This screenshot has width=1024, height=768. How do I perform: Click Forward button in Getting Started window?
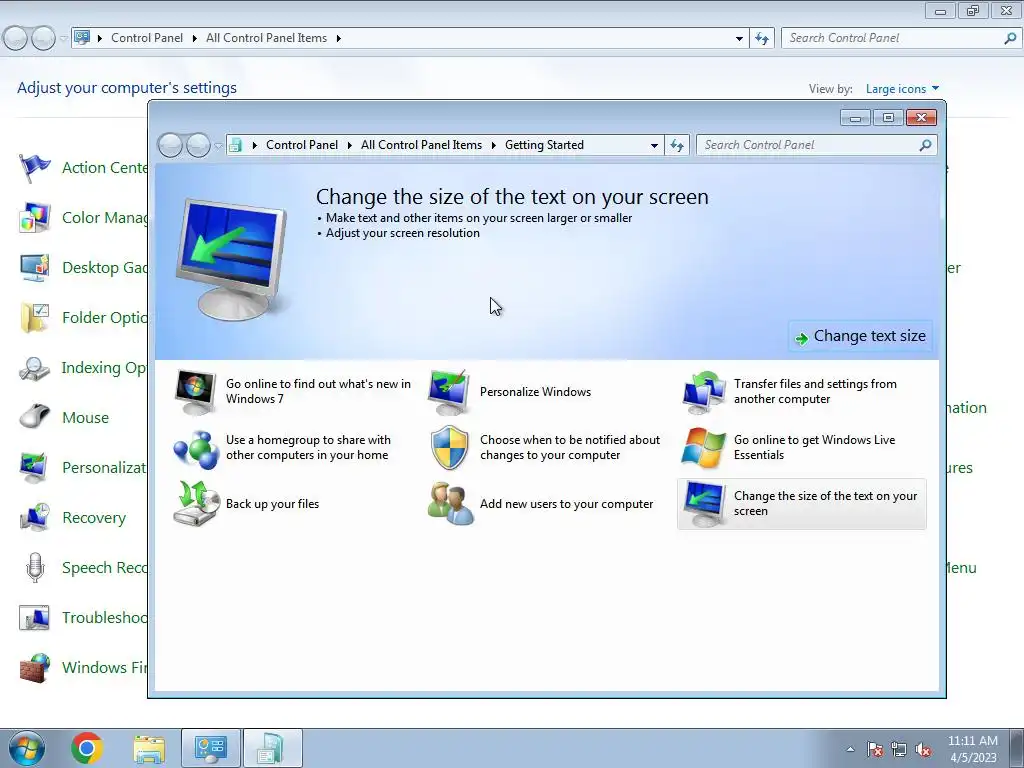pos(198,145)
